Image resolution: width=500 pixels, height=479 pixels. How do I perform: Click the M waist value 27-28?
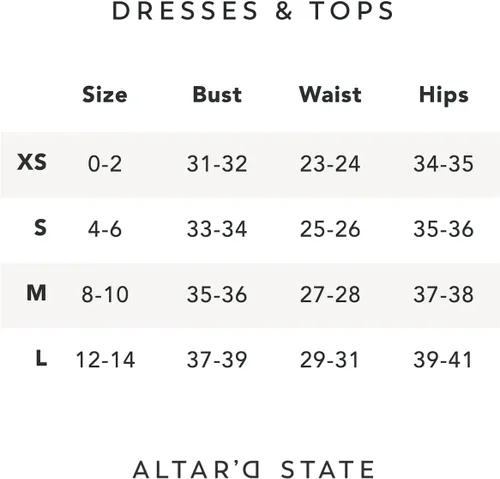click(x=330, y=294)
